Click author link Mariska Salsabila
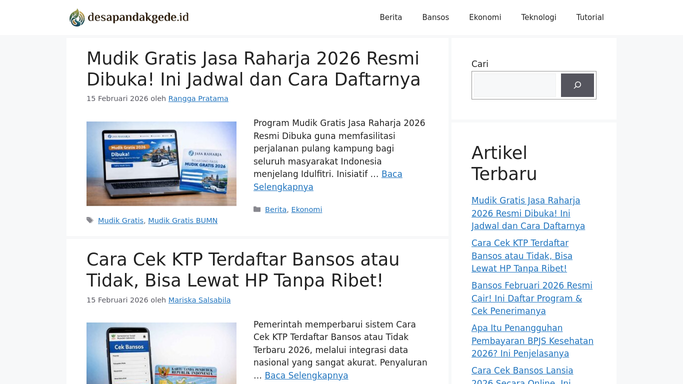Screen dimensions: 683x384 (x=199, y=300)
